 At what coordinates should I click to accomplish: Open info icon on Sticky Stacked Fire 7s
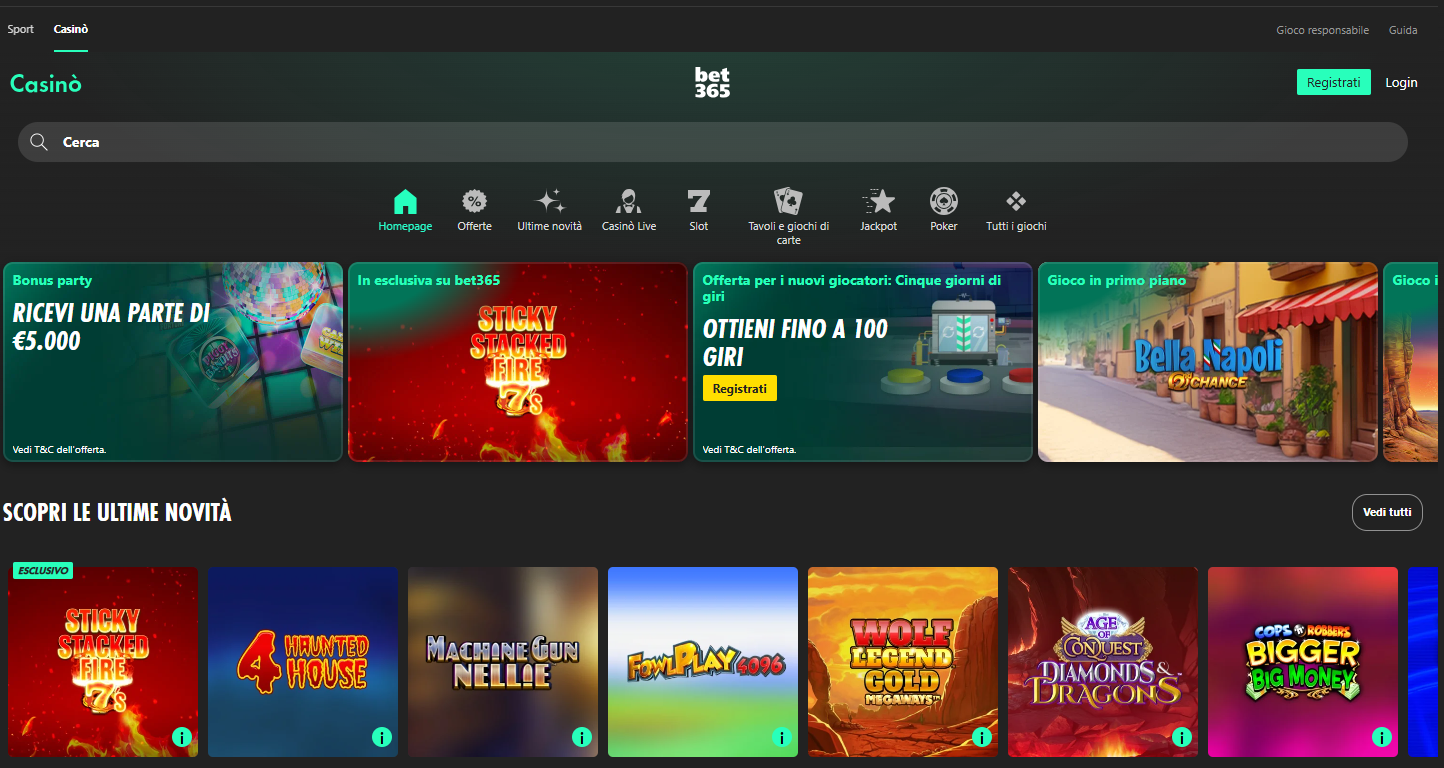[181, 737]
